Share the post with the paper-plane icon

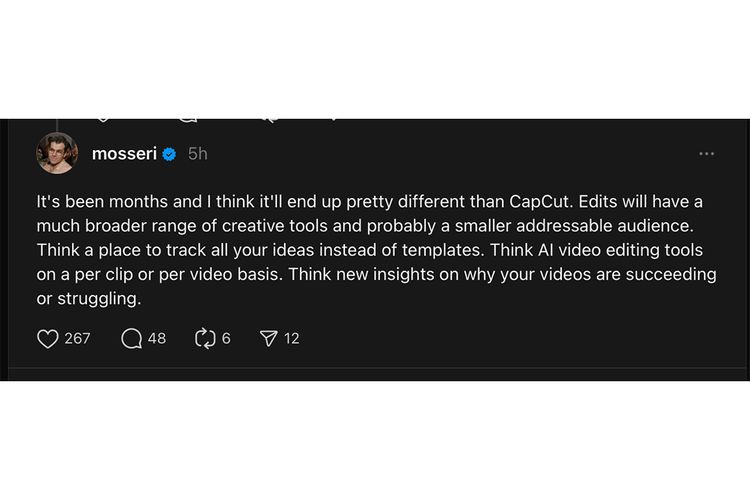268,339
